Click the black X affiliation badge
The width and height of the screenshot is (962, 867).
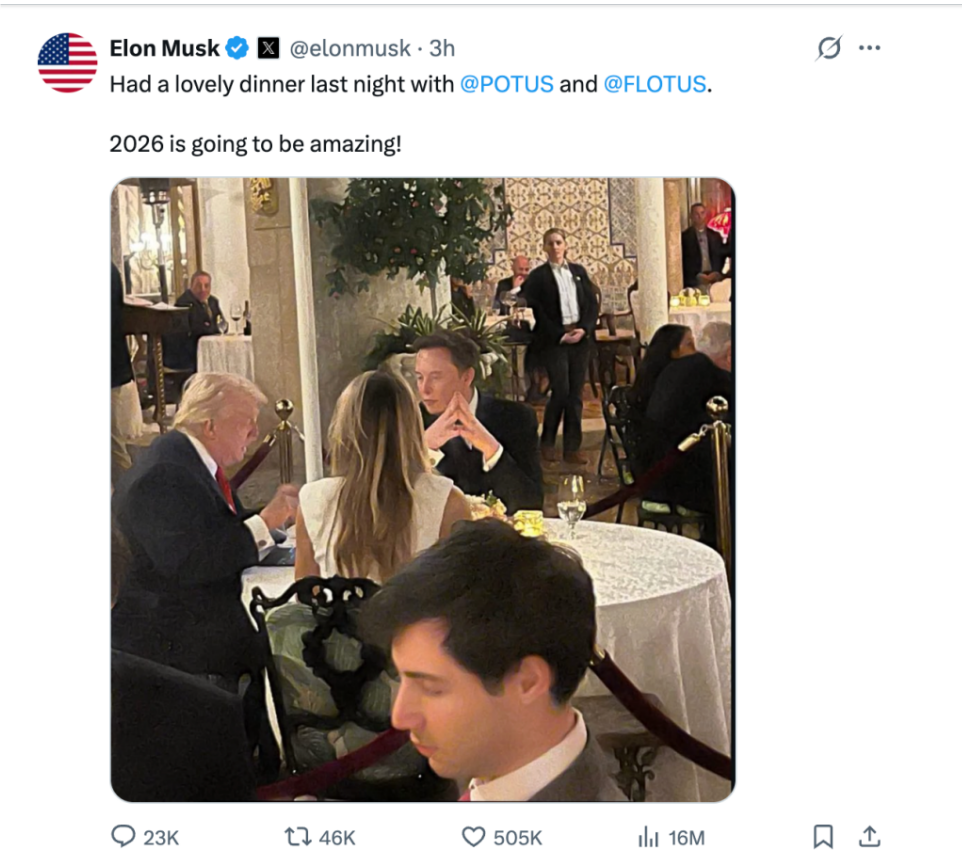[268, 47]
